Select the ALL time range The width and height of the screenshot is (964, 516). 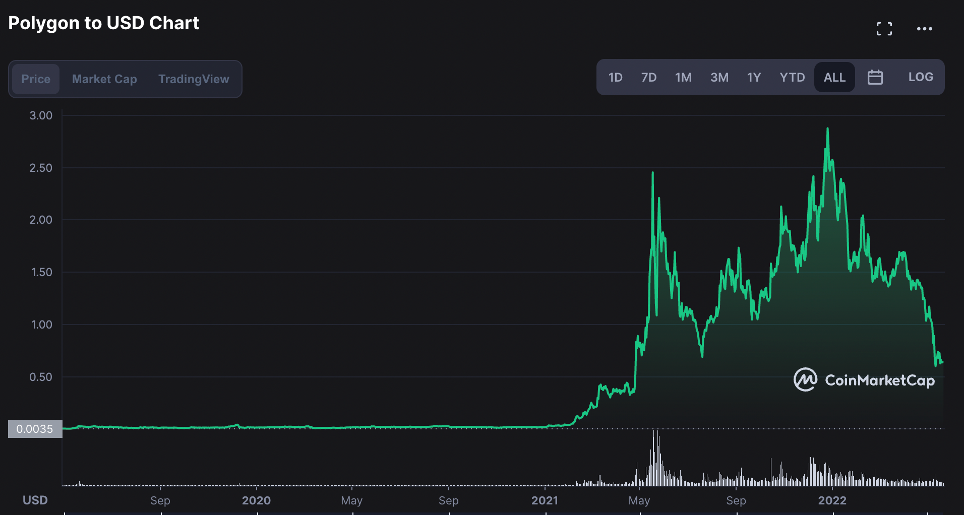coord(834,77)
